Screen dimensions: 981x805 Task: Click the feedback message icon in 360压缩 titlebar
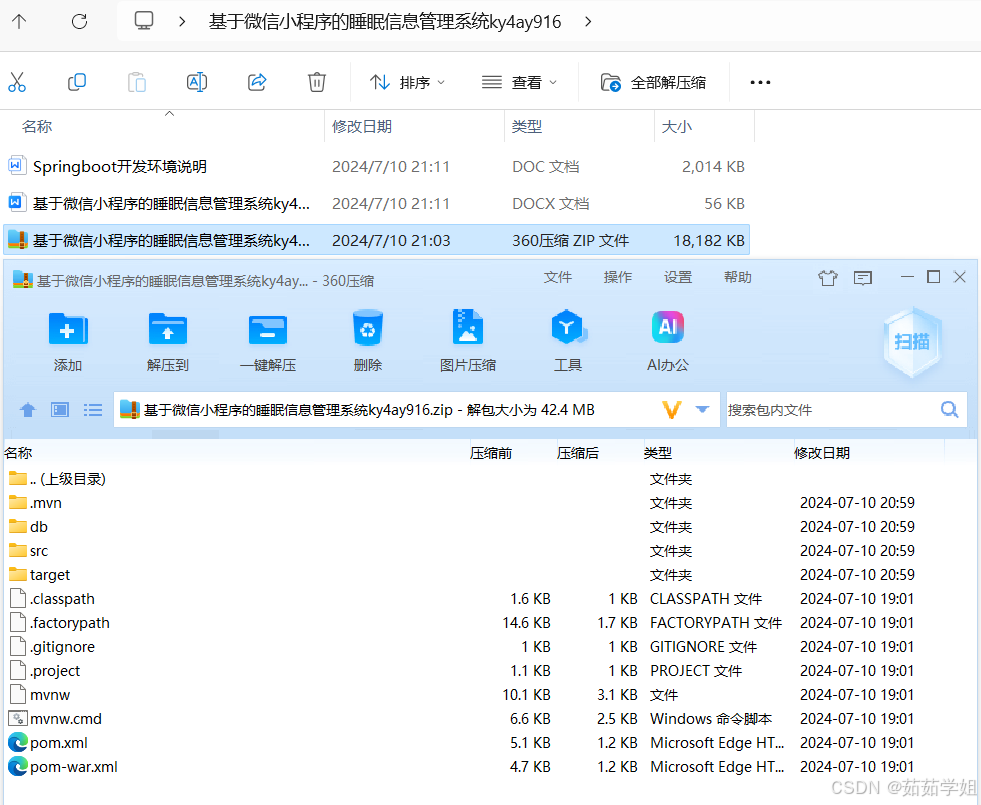click(863, 278)
